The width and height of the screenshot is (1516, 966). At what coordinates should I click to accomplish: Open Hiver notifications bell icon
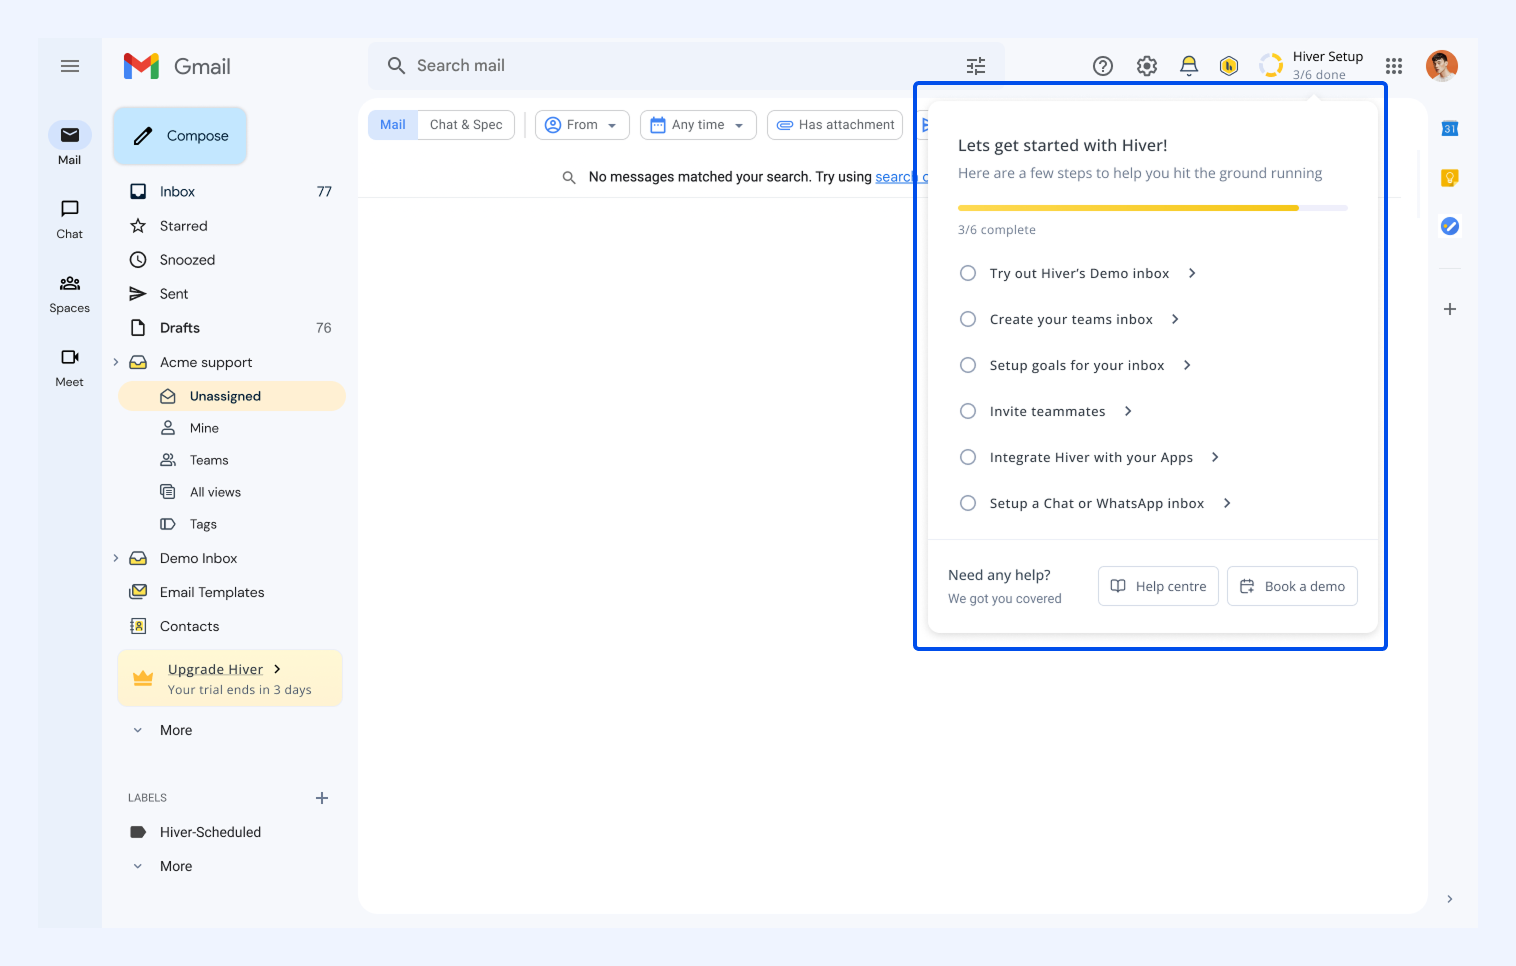tap(1189, 66)
